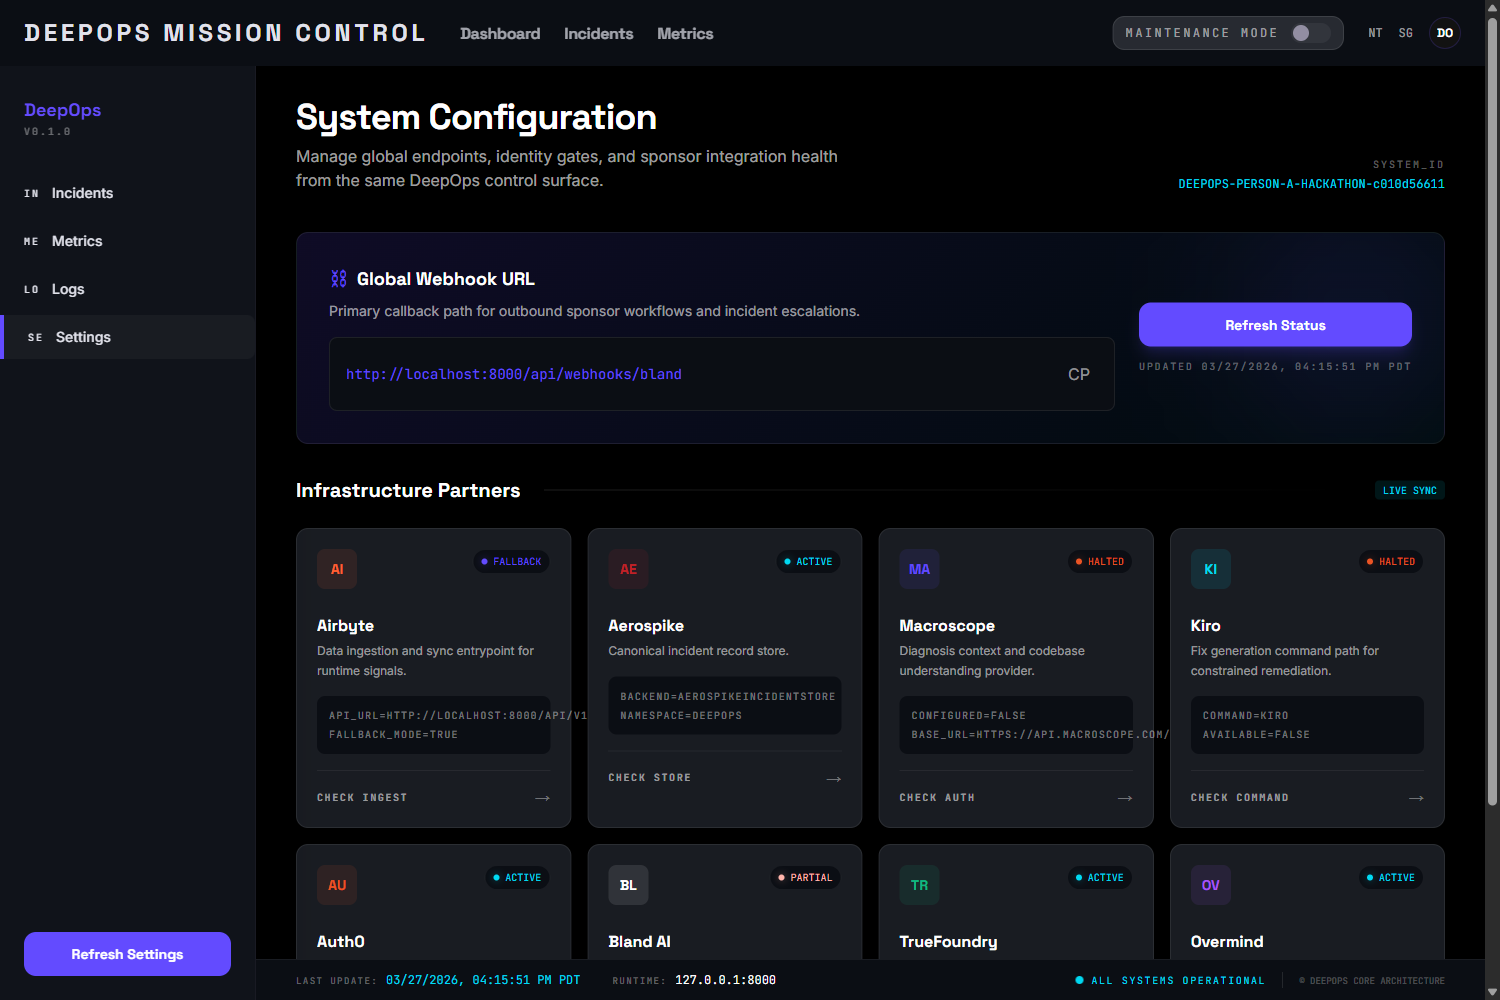Open the DO user avatar
This screenshot has height=1000, width=1500.
[1445, 33]
